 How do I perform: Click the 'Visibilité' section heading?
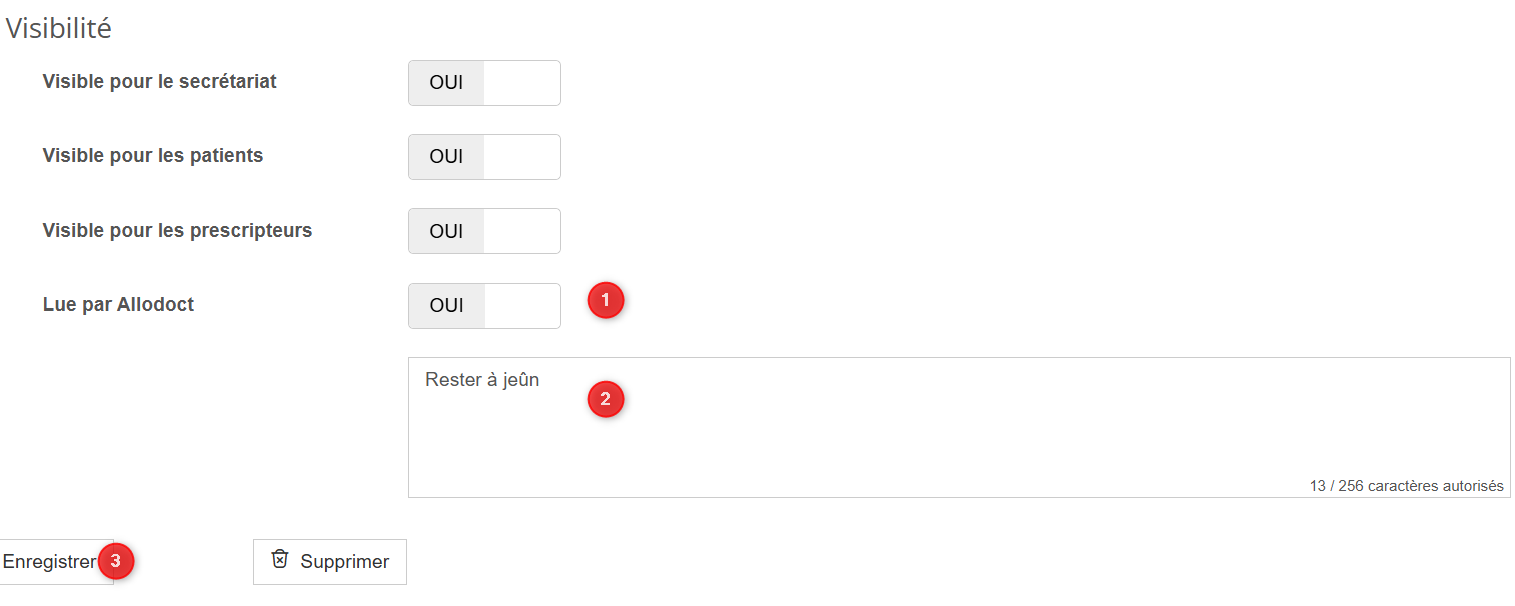(x=59, y=29)
